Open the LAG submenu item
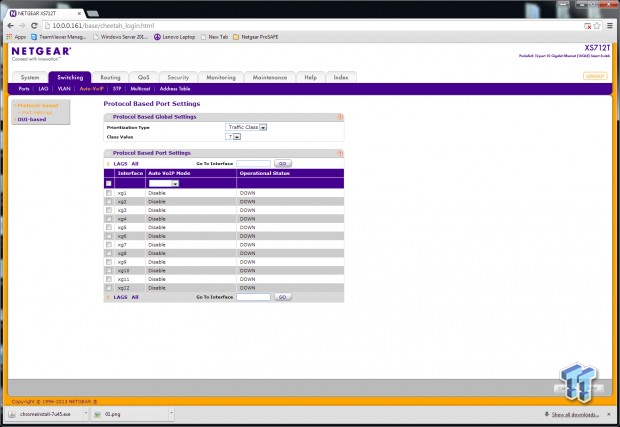 43,89
